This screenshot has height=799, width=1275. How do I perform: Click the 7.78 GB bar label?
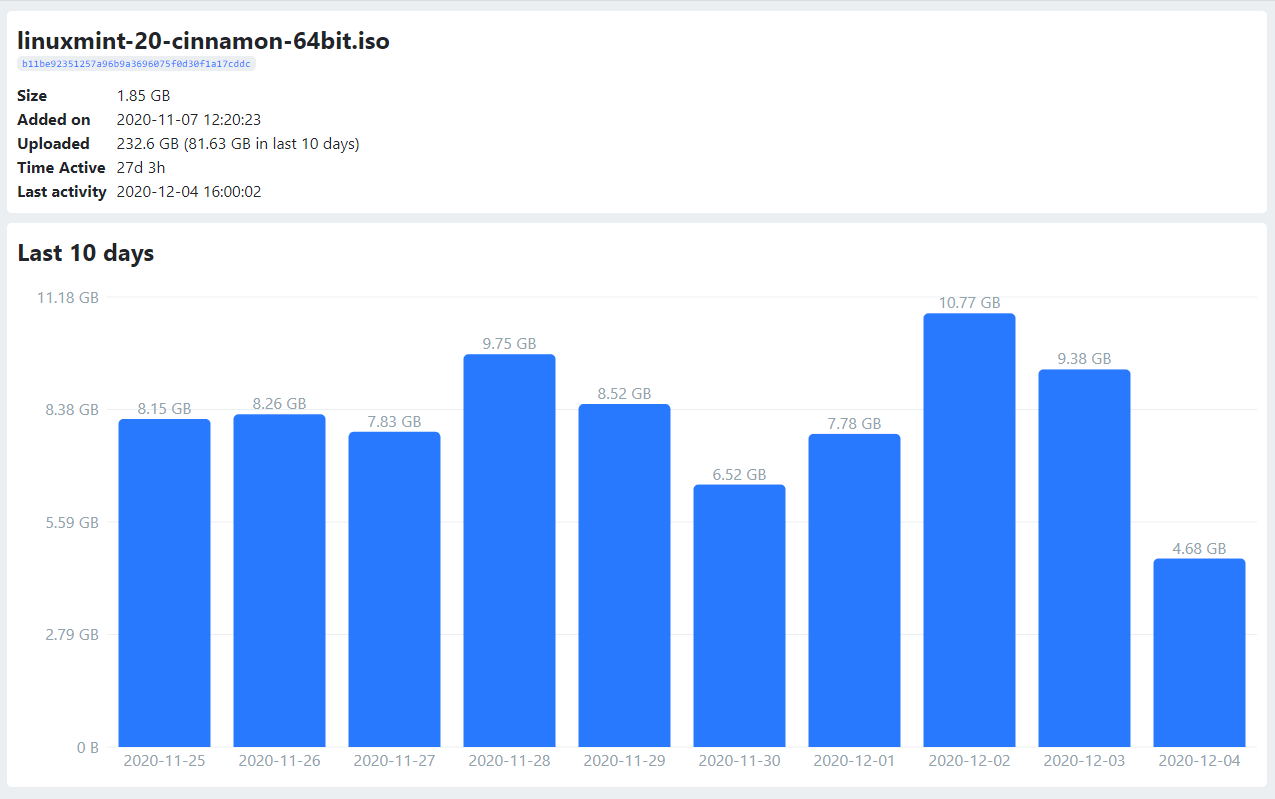coord(854,423)
